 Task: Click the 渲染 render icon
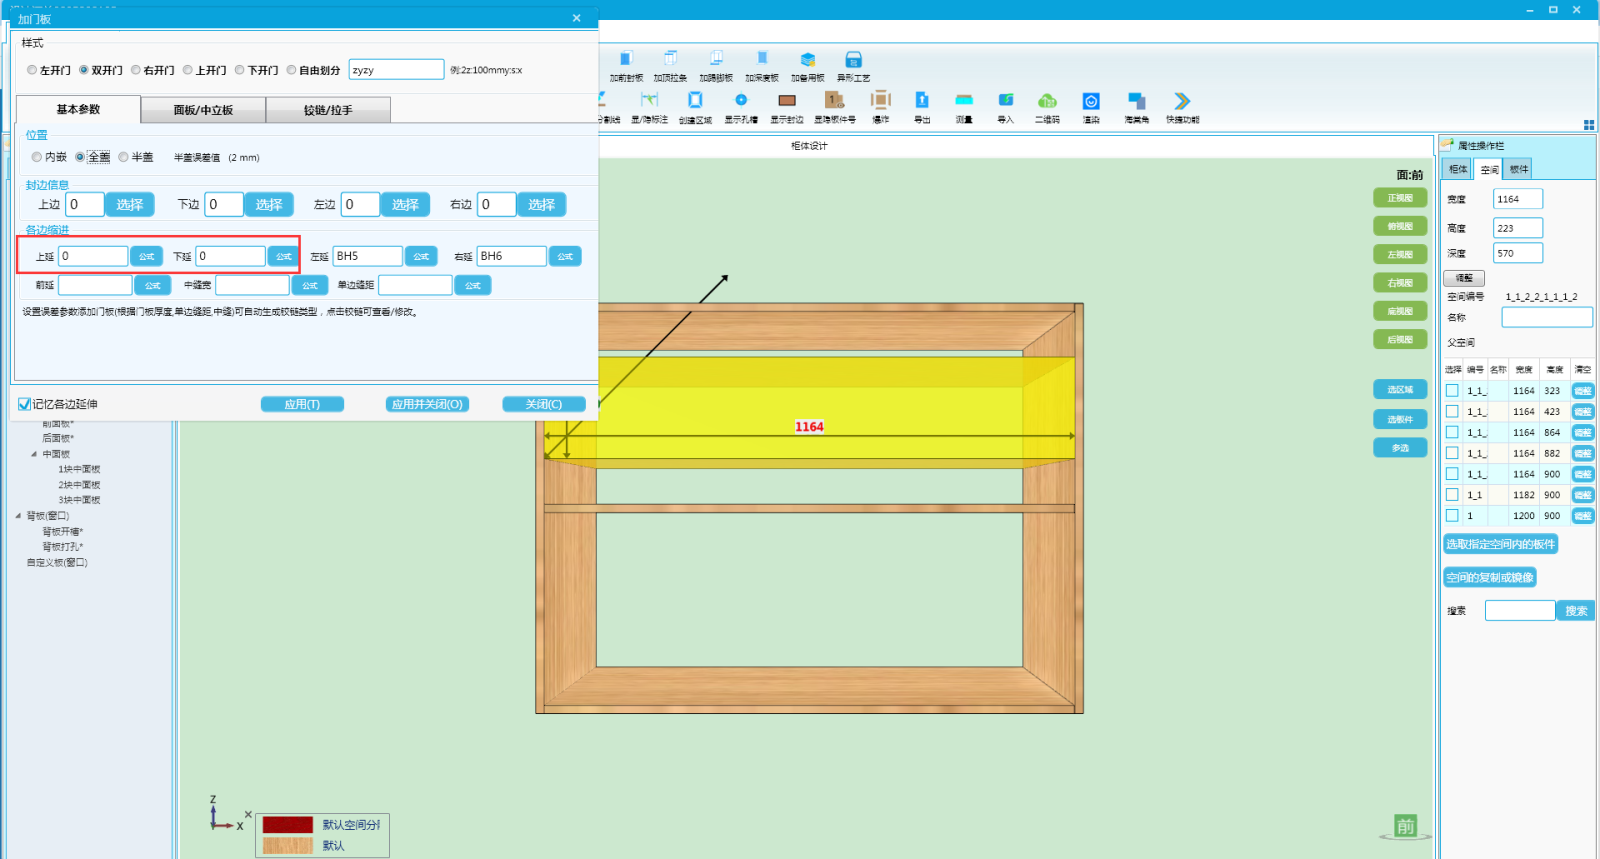point(1091,100)
